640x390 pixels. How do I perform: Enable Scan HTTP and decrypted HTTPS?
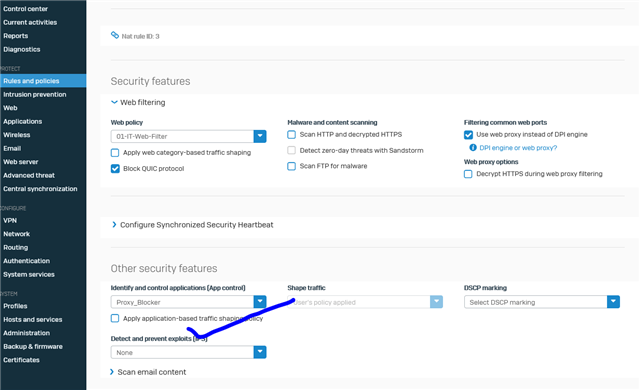tap(291, 135)
